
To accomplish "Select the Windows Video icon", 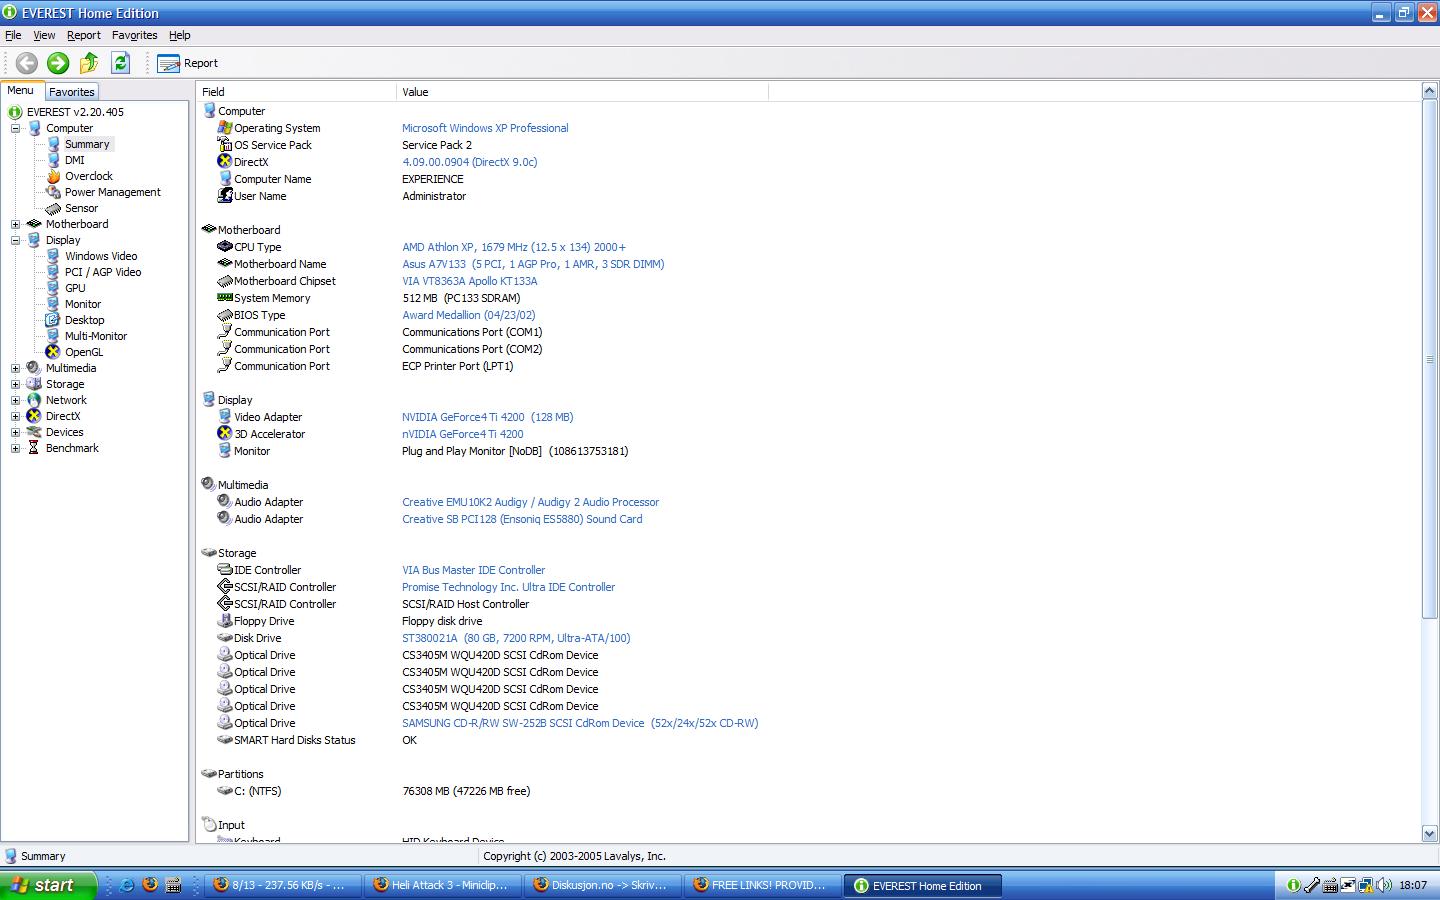I will (53, 256).
